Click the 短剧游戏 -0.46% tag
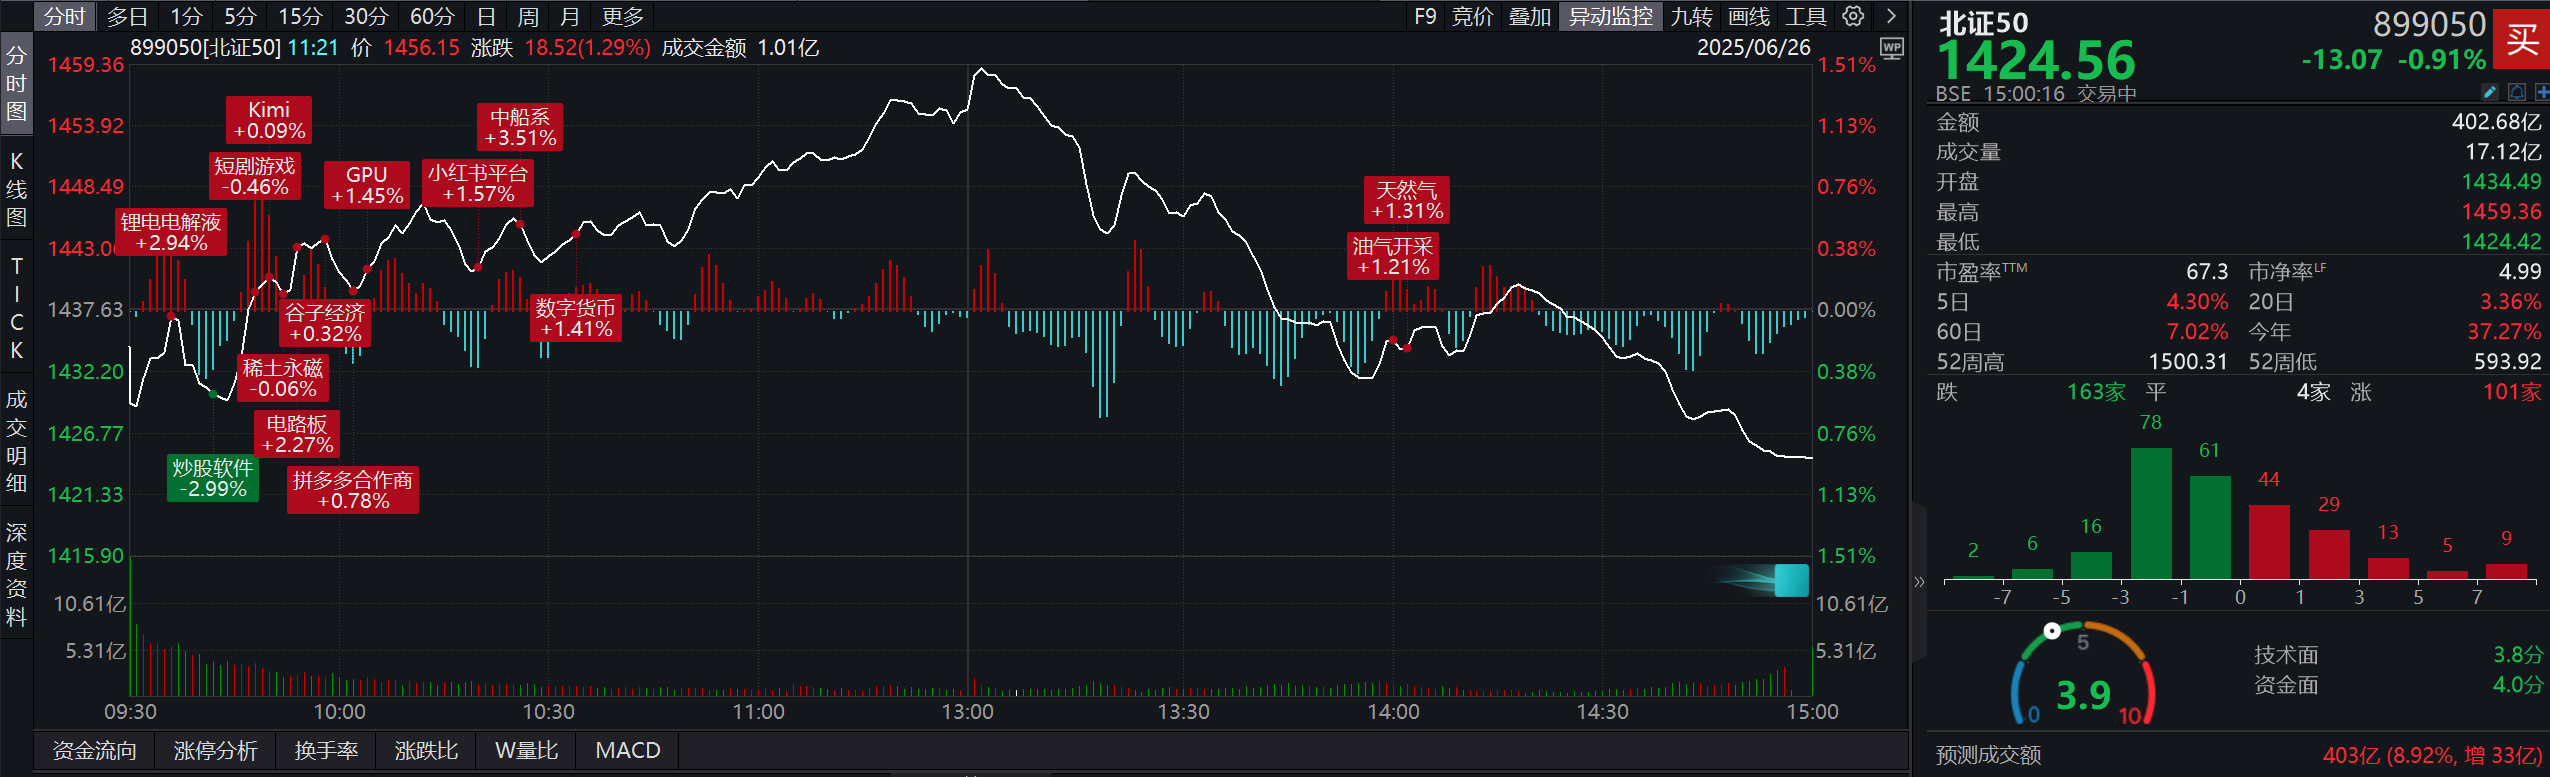 pyautogui.click(x=255, y=176)
